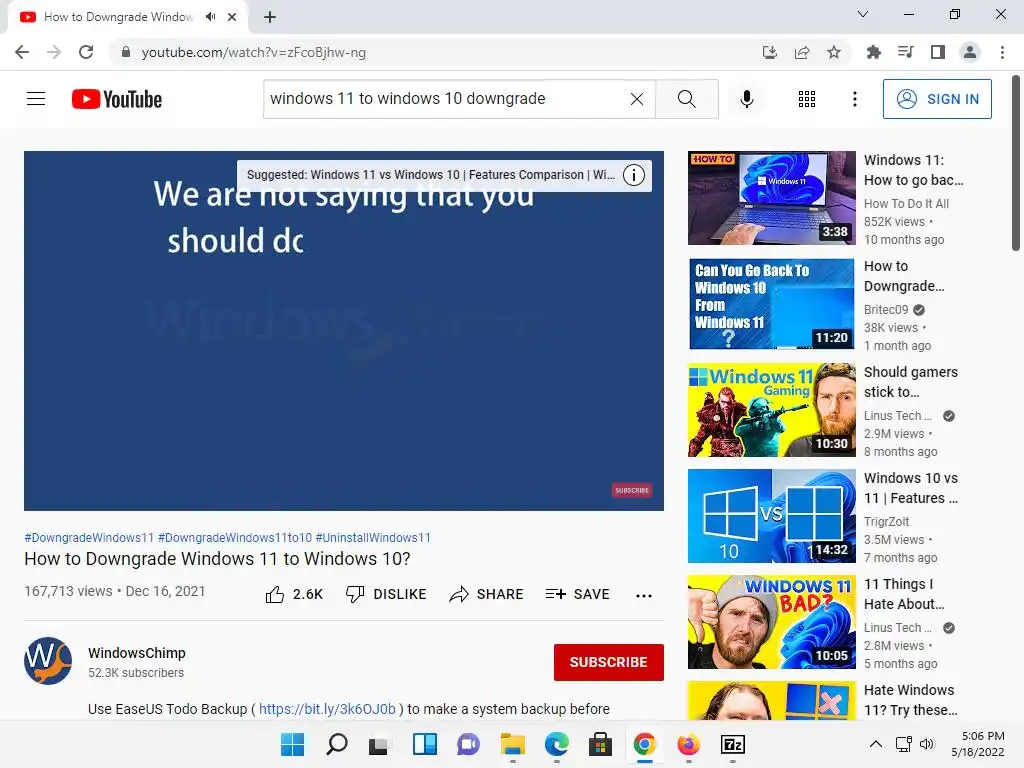
Task: Open more actions ellipsis below video
Action: 644,595
